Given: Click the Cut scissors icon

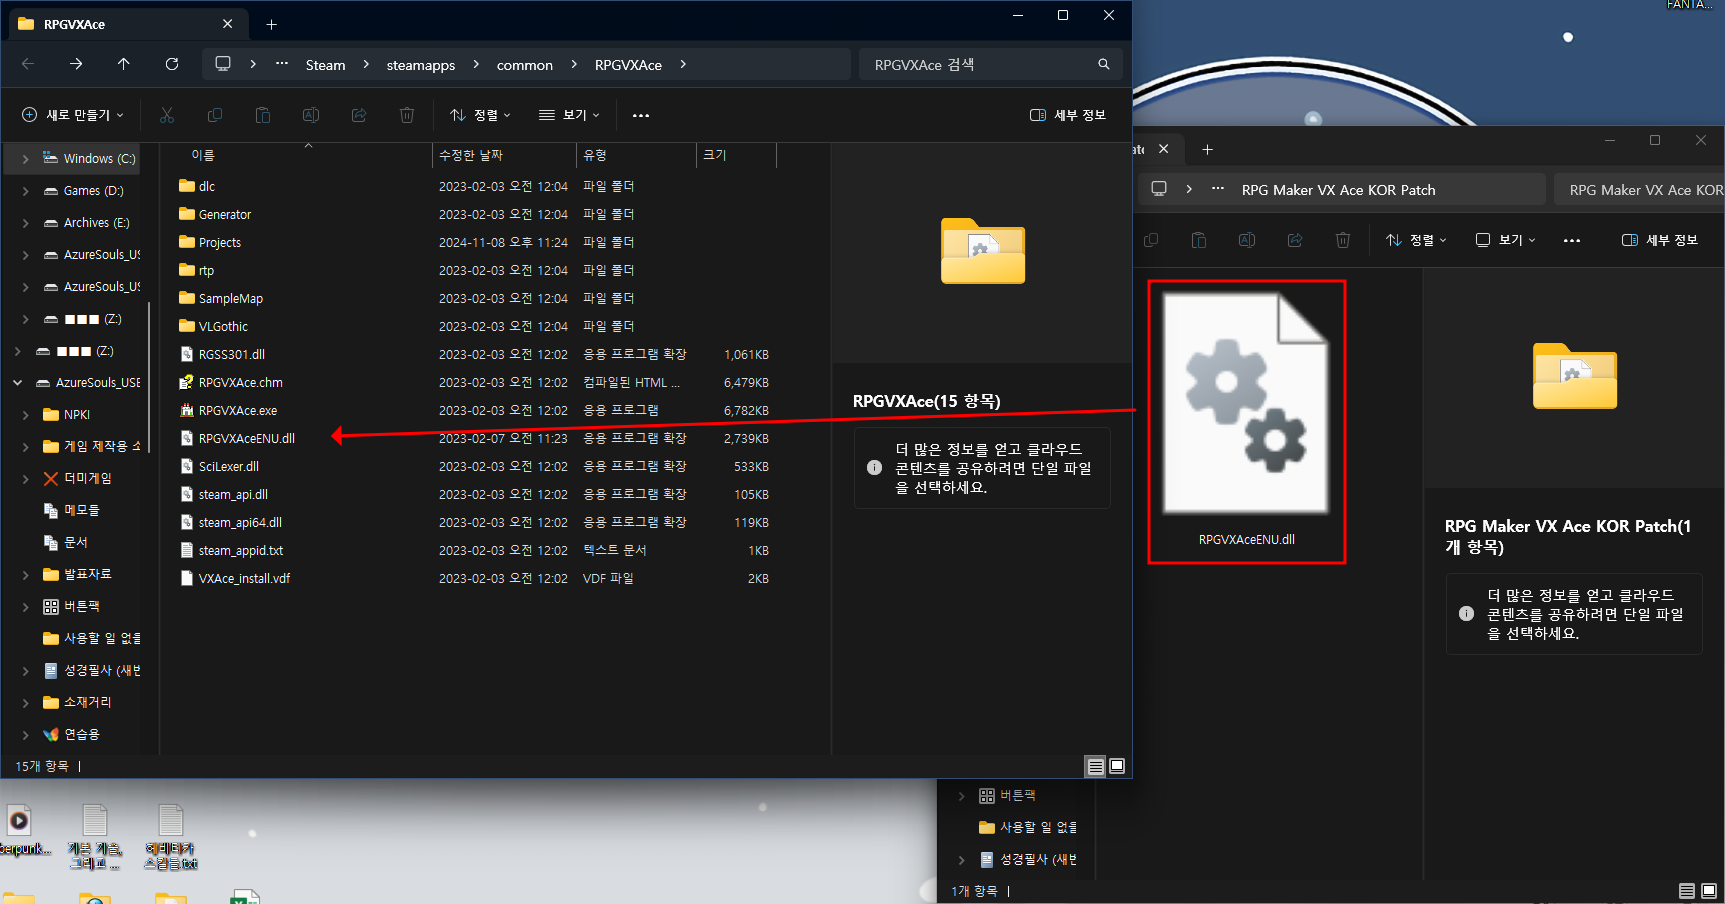Looking at the screenshot, I should coord(167,115).
